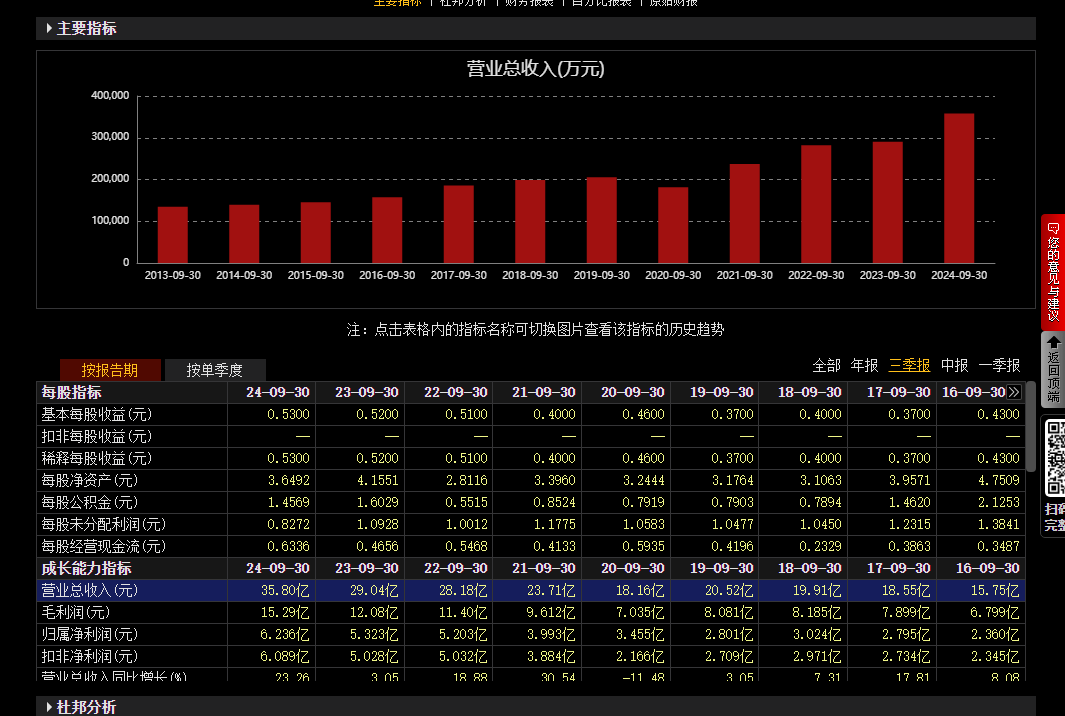This screenshot has height=716, width=1065.
Task: Switch to the 按单季度 tab
Action: (x=214, y=370)
